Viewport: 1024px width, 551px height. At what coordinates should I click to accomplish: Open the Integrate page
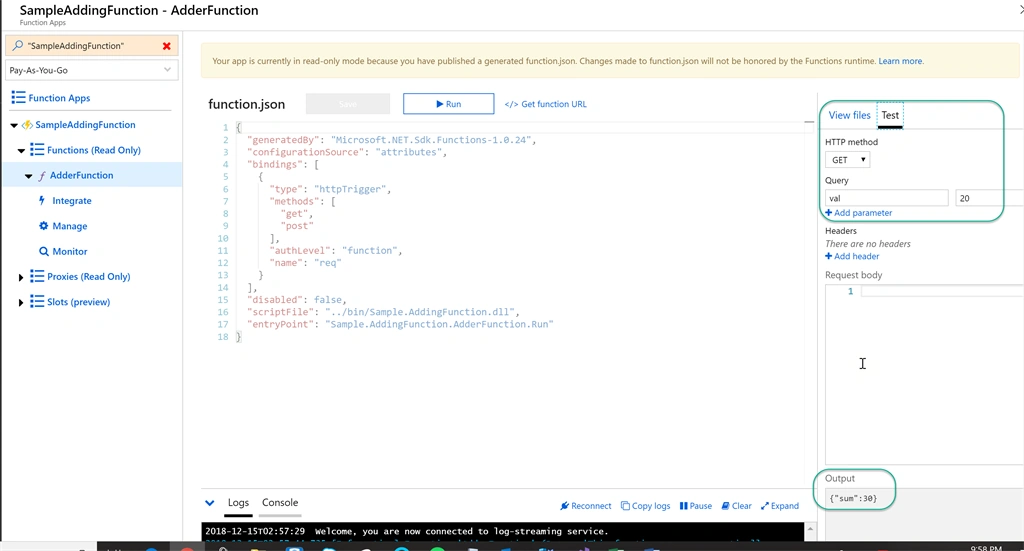(x=72, y=200)
